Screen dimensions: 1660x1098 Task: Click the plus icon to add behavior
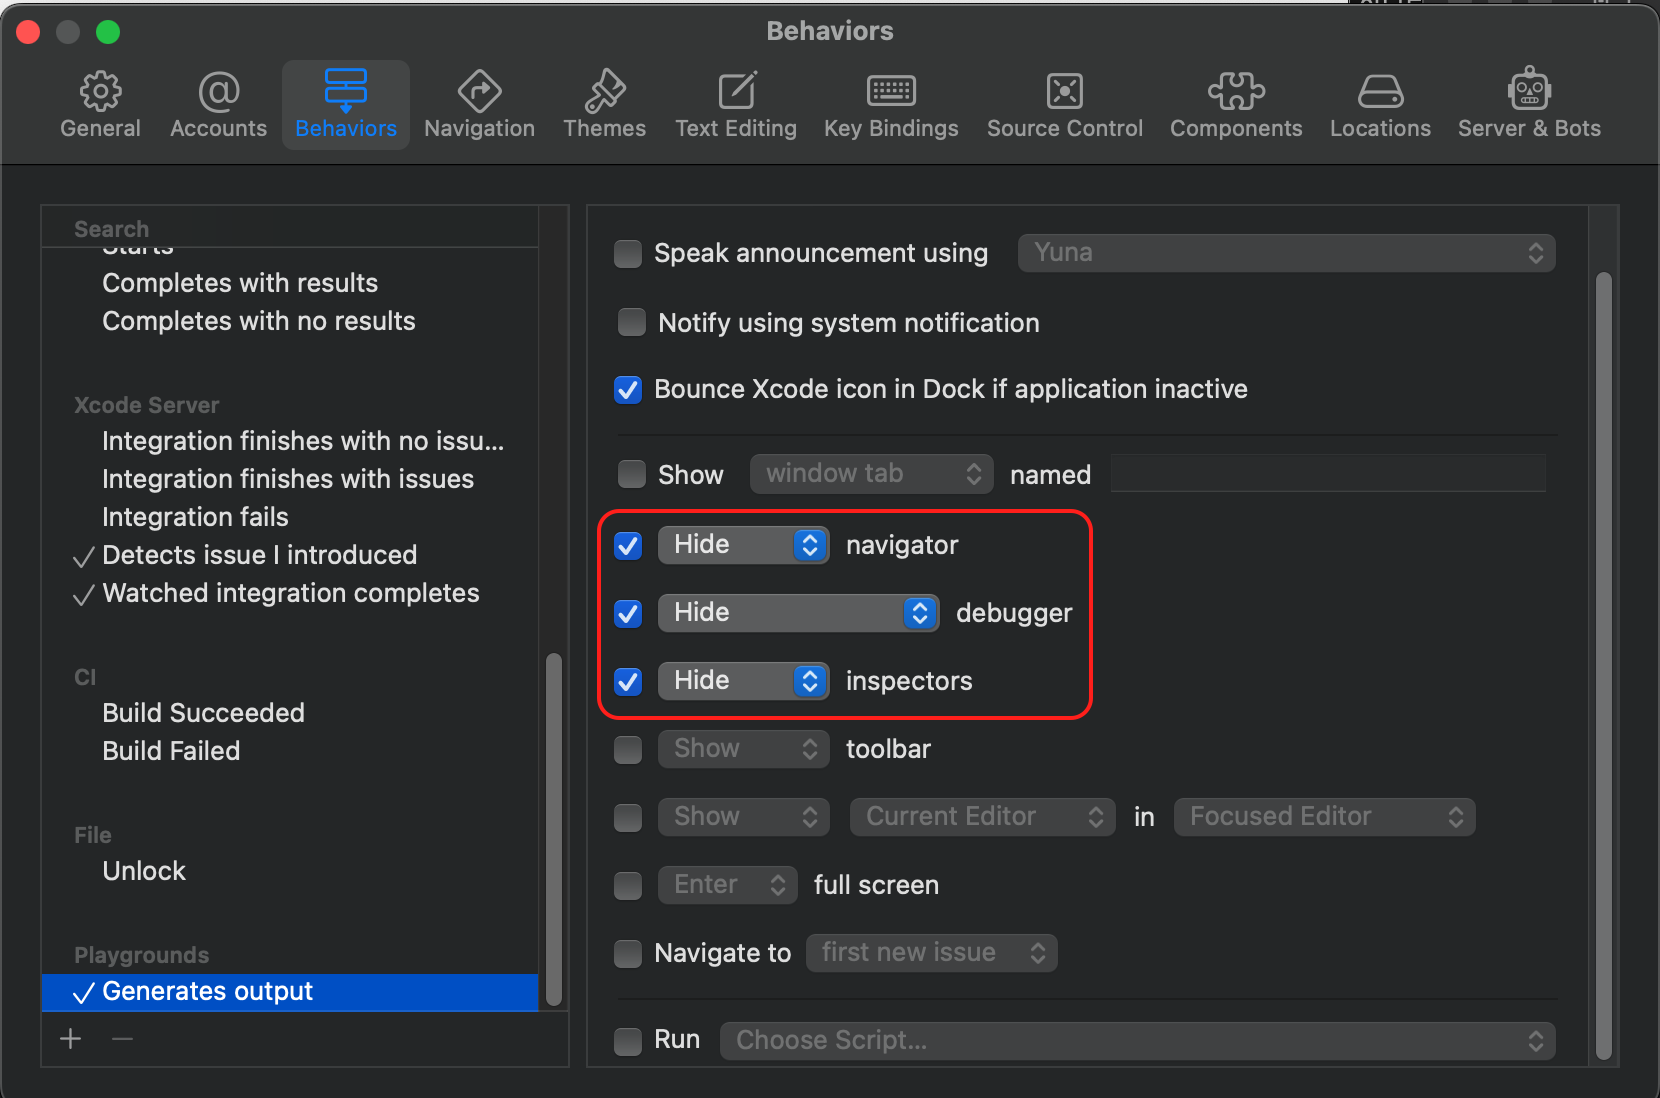(70, 1039)
